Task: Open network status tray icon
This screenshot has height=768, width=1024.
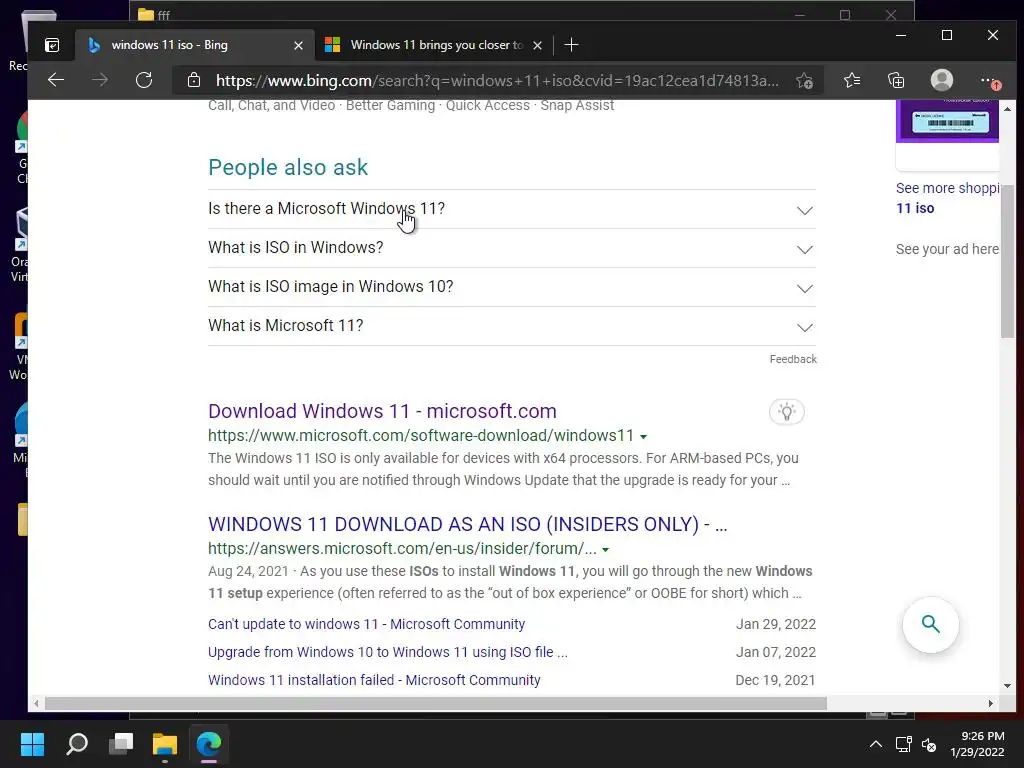Action: (903, 744)
